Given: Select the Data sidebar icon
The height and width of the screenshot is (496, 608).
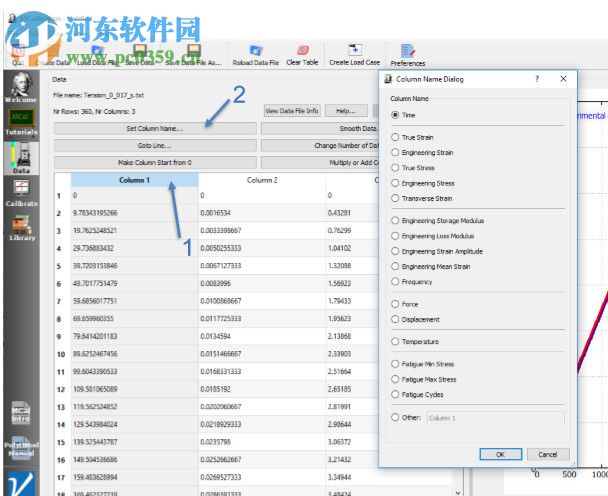Looking at the screenshot, I should pyautogui.click(x=21, y=158).
